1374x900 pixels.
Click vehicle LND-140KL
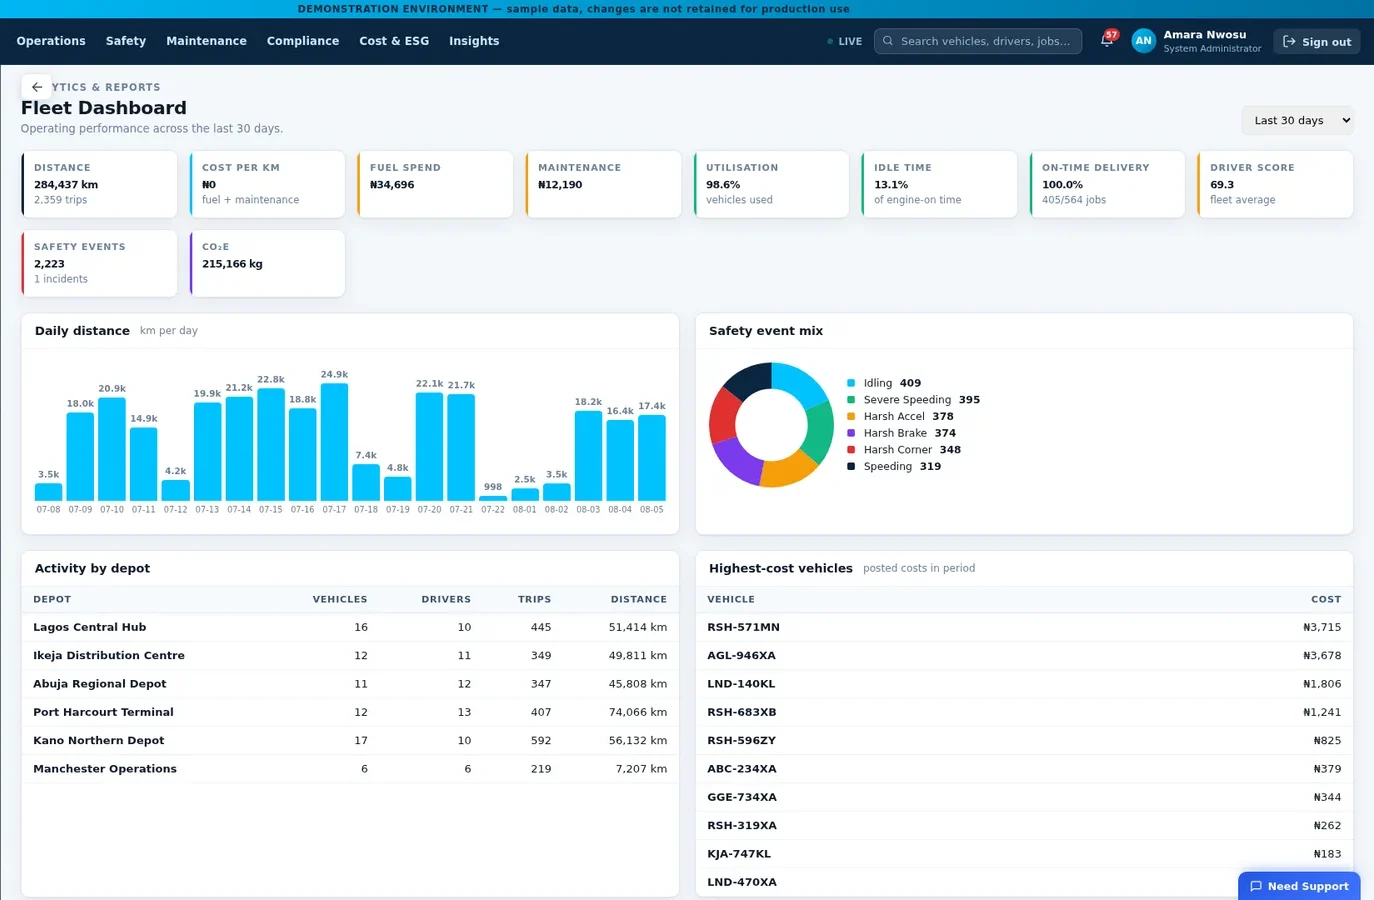(x=741, y=684)
